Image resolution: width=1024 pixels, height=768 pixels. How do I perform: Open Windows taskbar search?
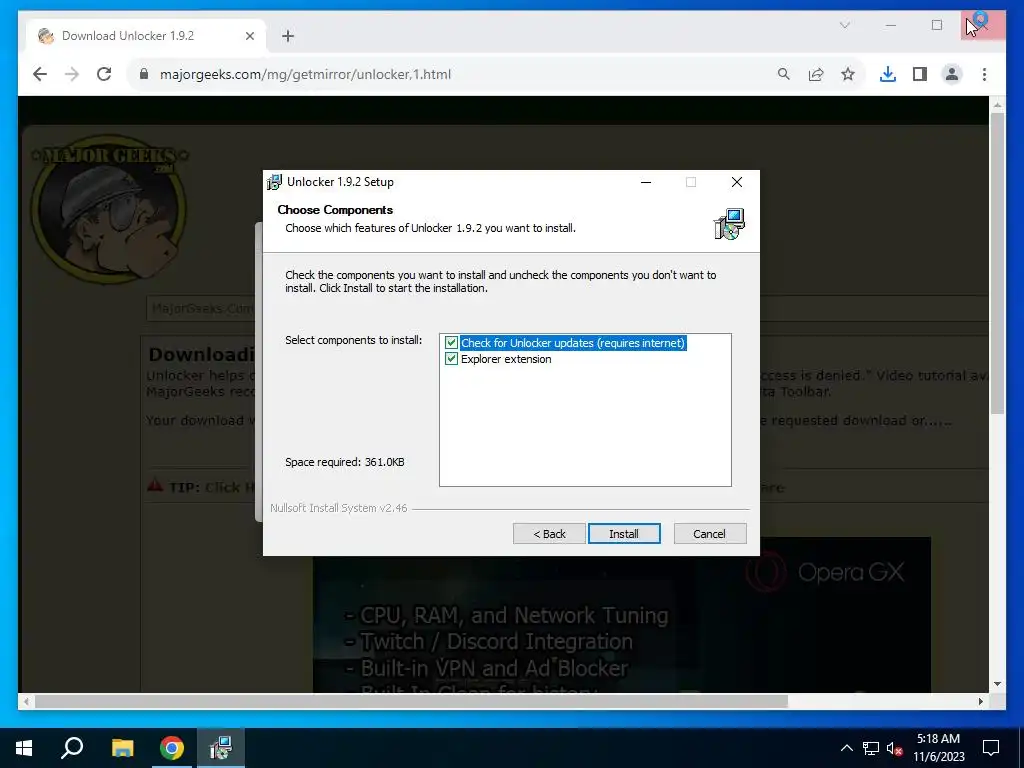point(72,748)
